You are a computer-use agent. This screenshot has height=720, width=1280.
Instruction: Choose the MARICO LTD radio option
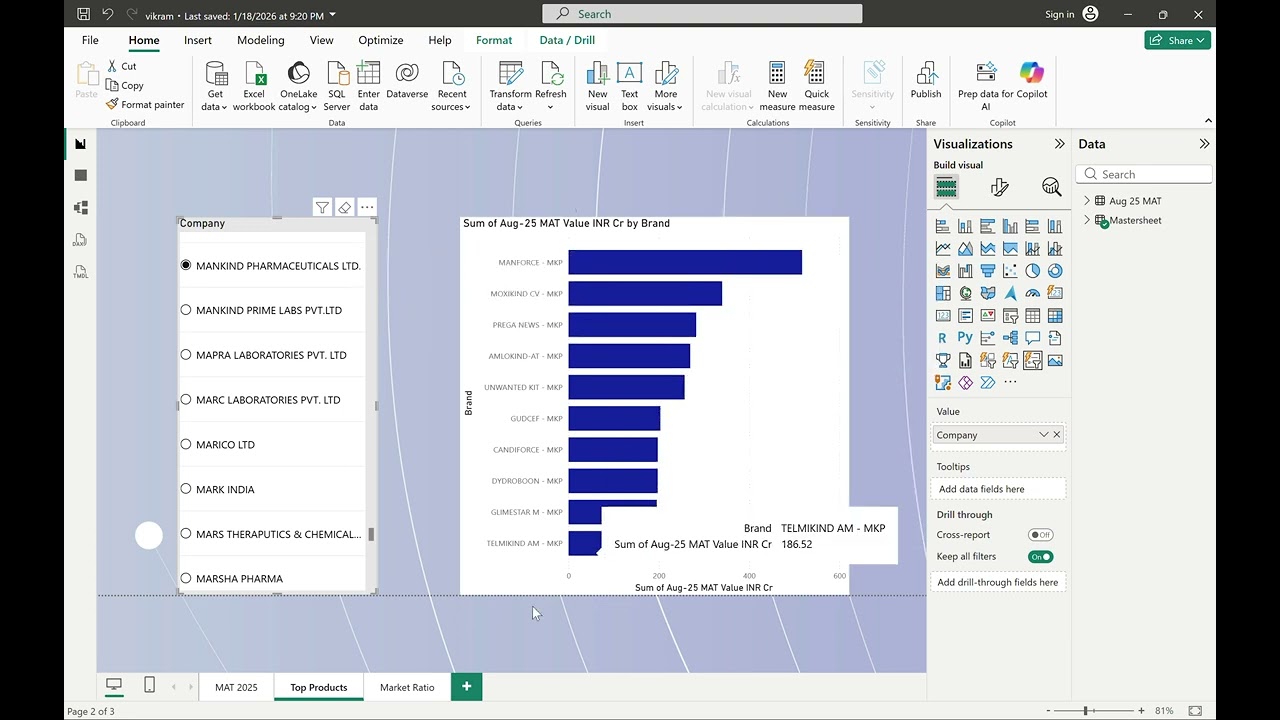186,444
